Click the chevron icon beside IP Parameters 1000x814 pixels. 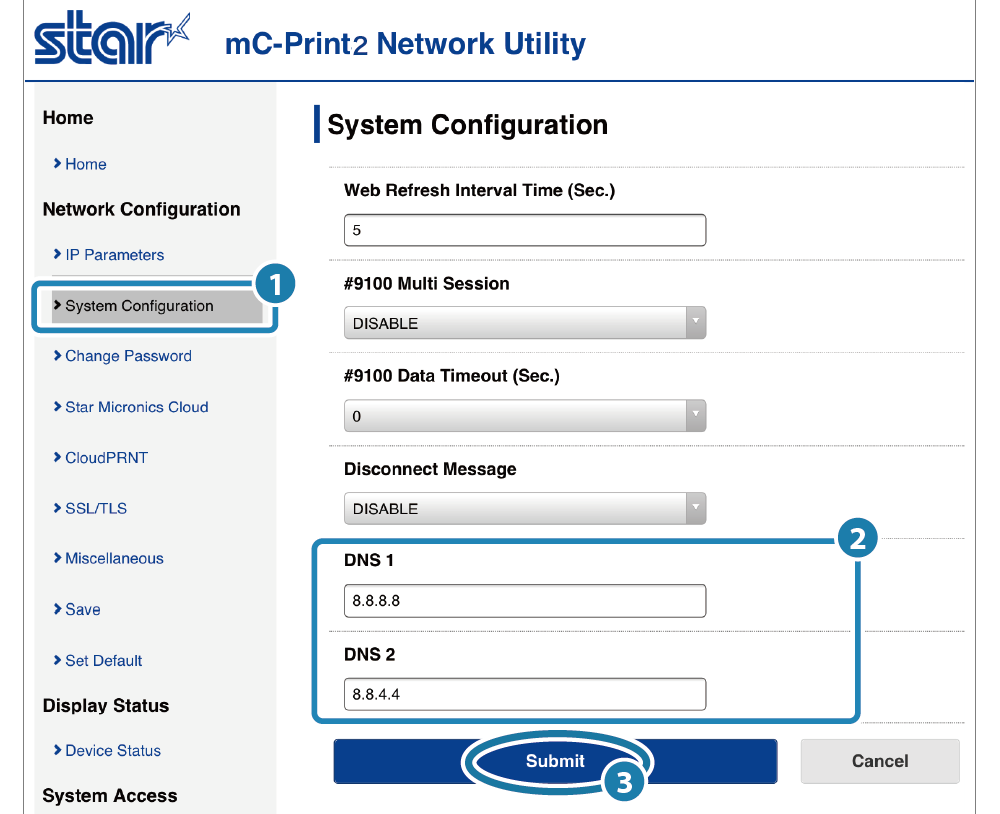point(57,254)
